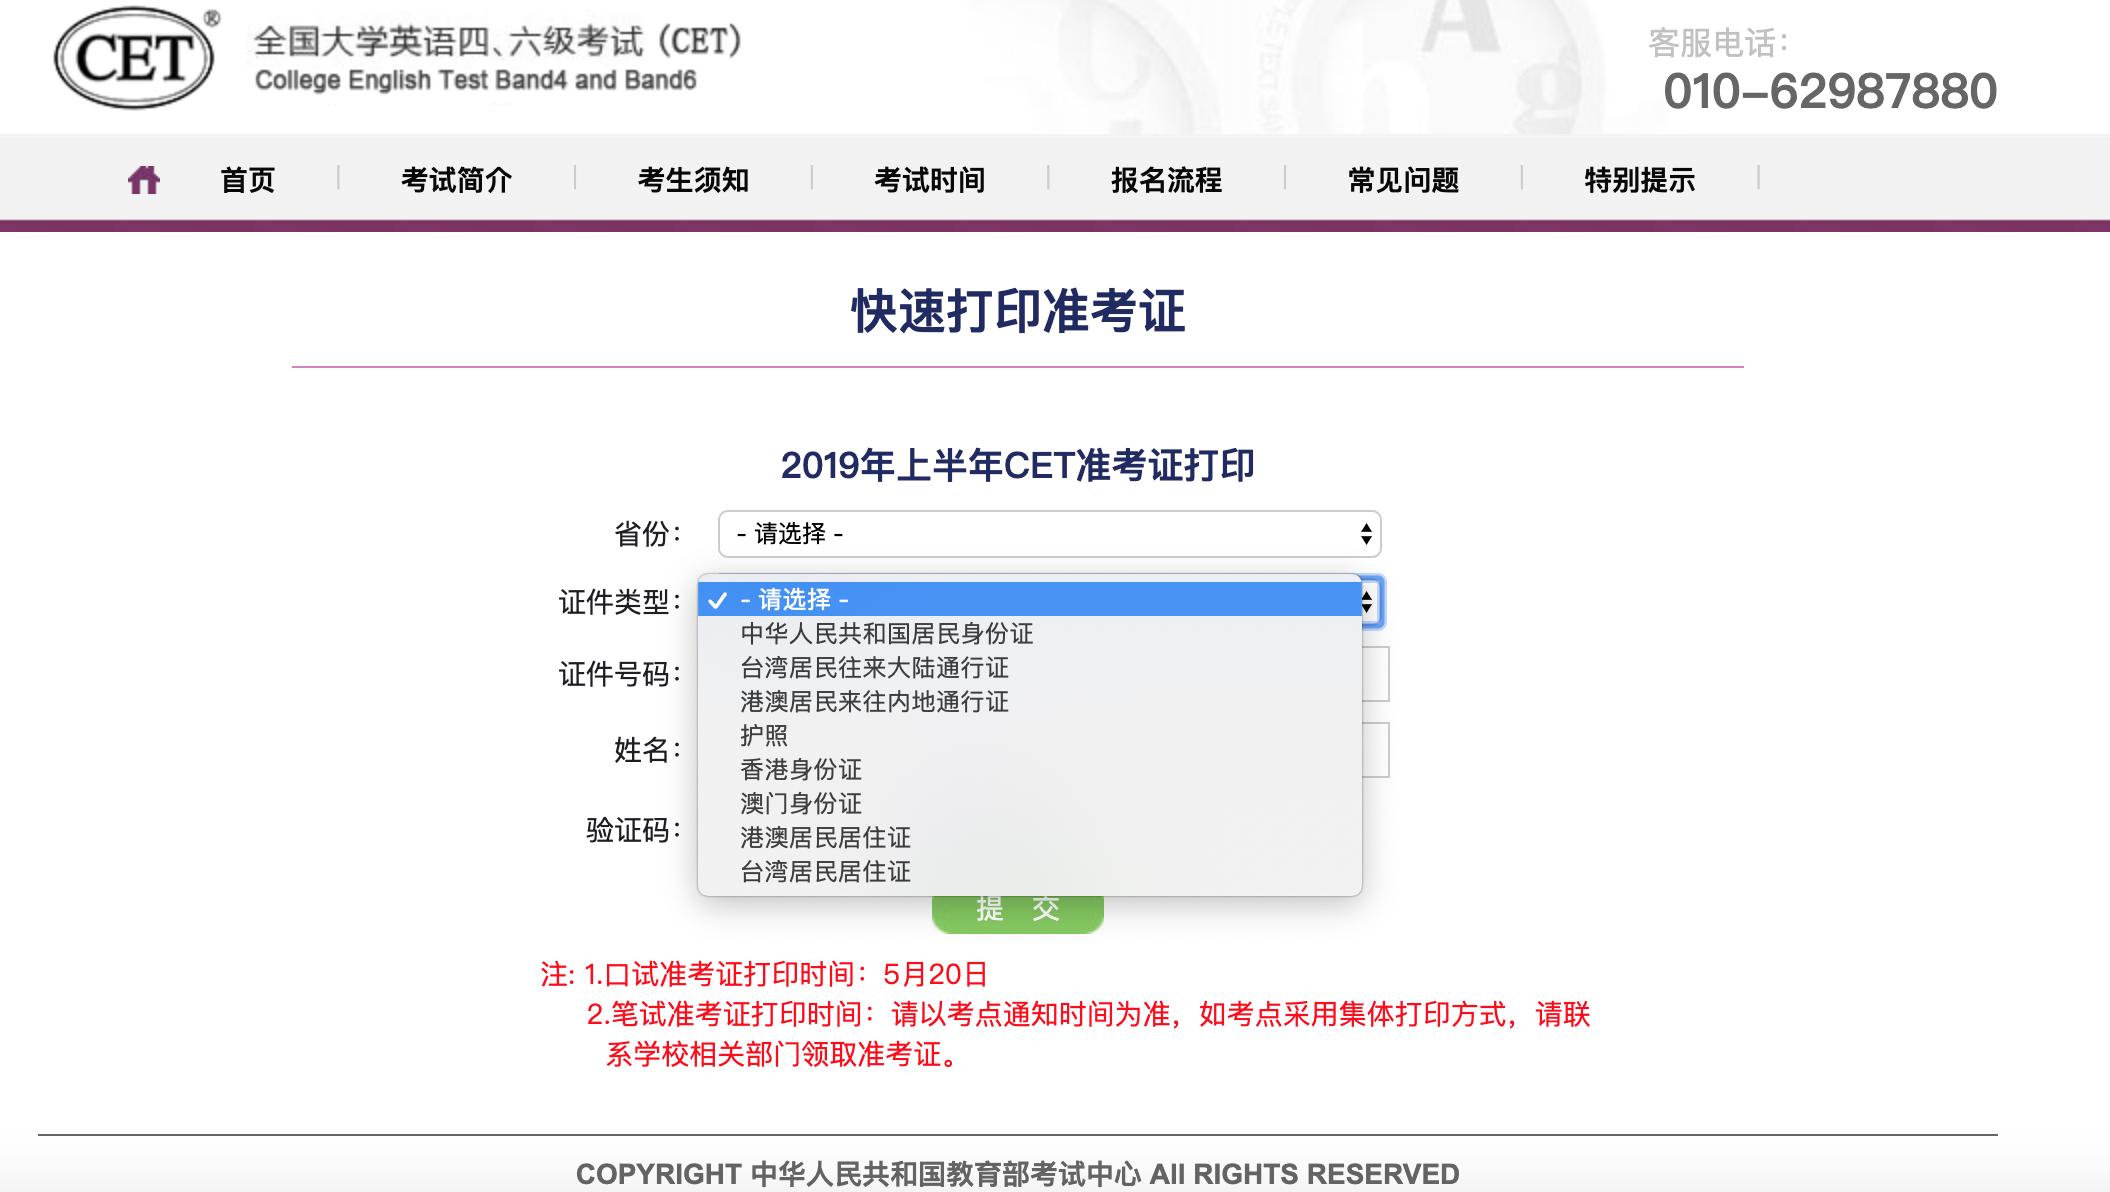Select '香港身份证' from the dropdown list
This screenshot has height=1192, width=2110.
pos(802,770)
